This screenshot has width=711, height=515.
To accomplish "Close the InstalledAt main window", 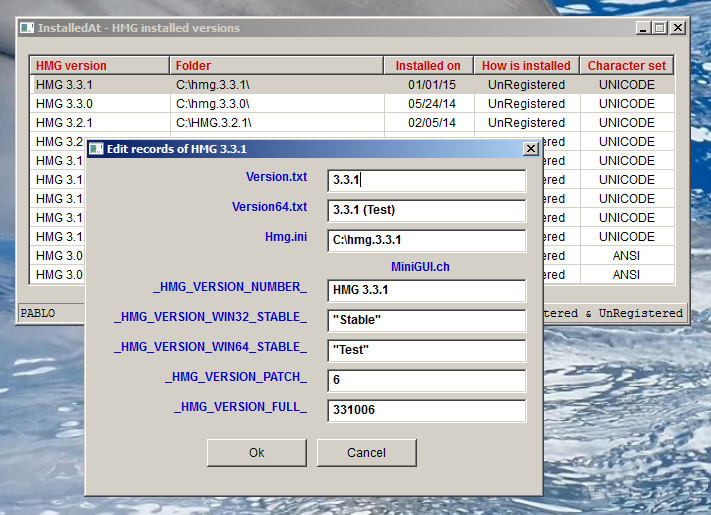I will click(x=678, y=28).
